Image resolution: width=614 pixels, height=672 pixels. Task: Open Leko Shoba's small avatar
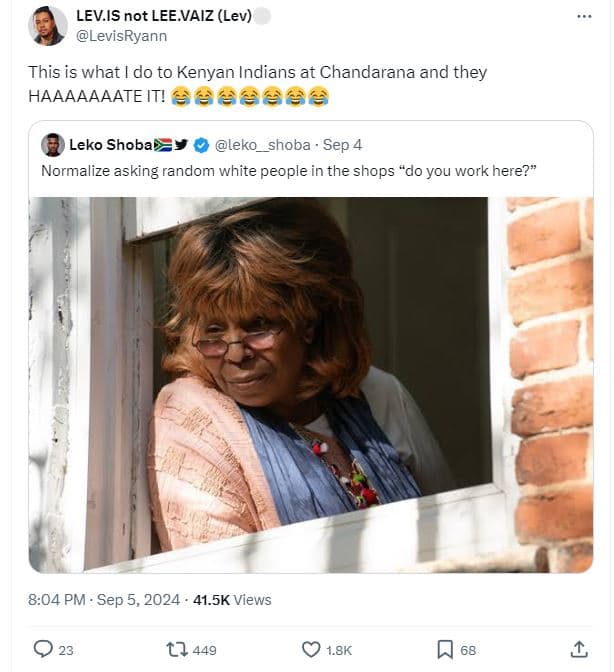[52, 145]
